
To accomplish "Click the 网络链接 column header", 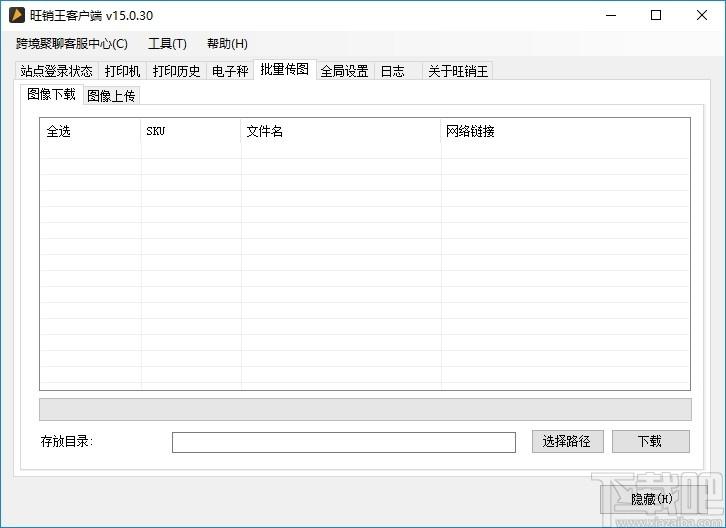I will click(565, 131).
